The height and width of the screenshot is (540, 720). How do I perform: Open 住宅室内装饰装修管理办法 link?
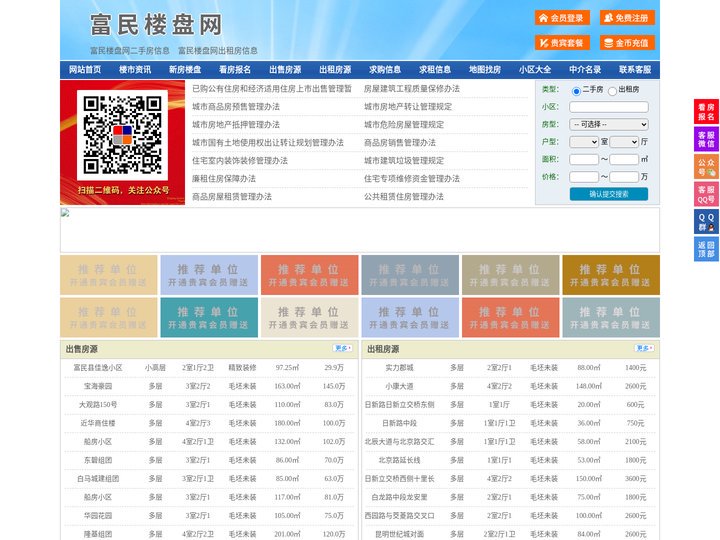[240, 161]
